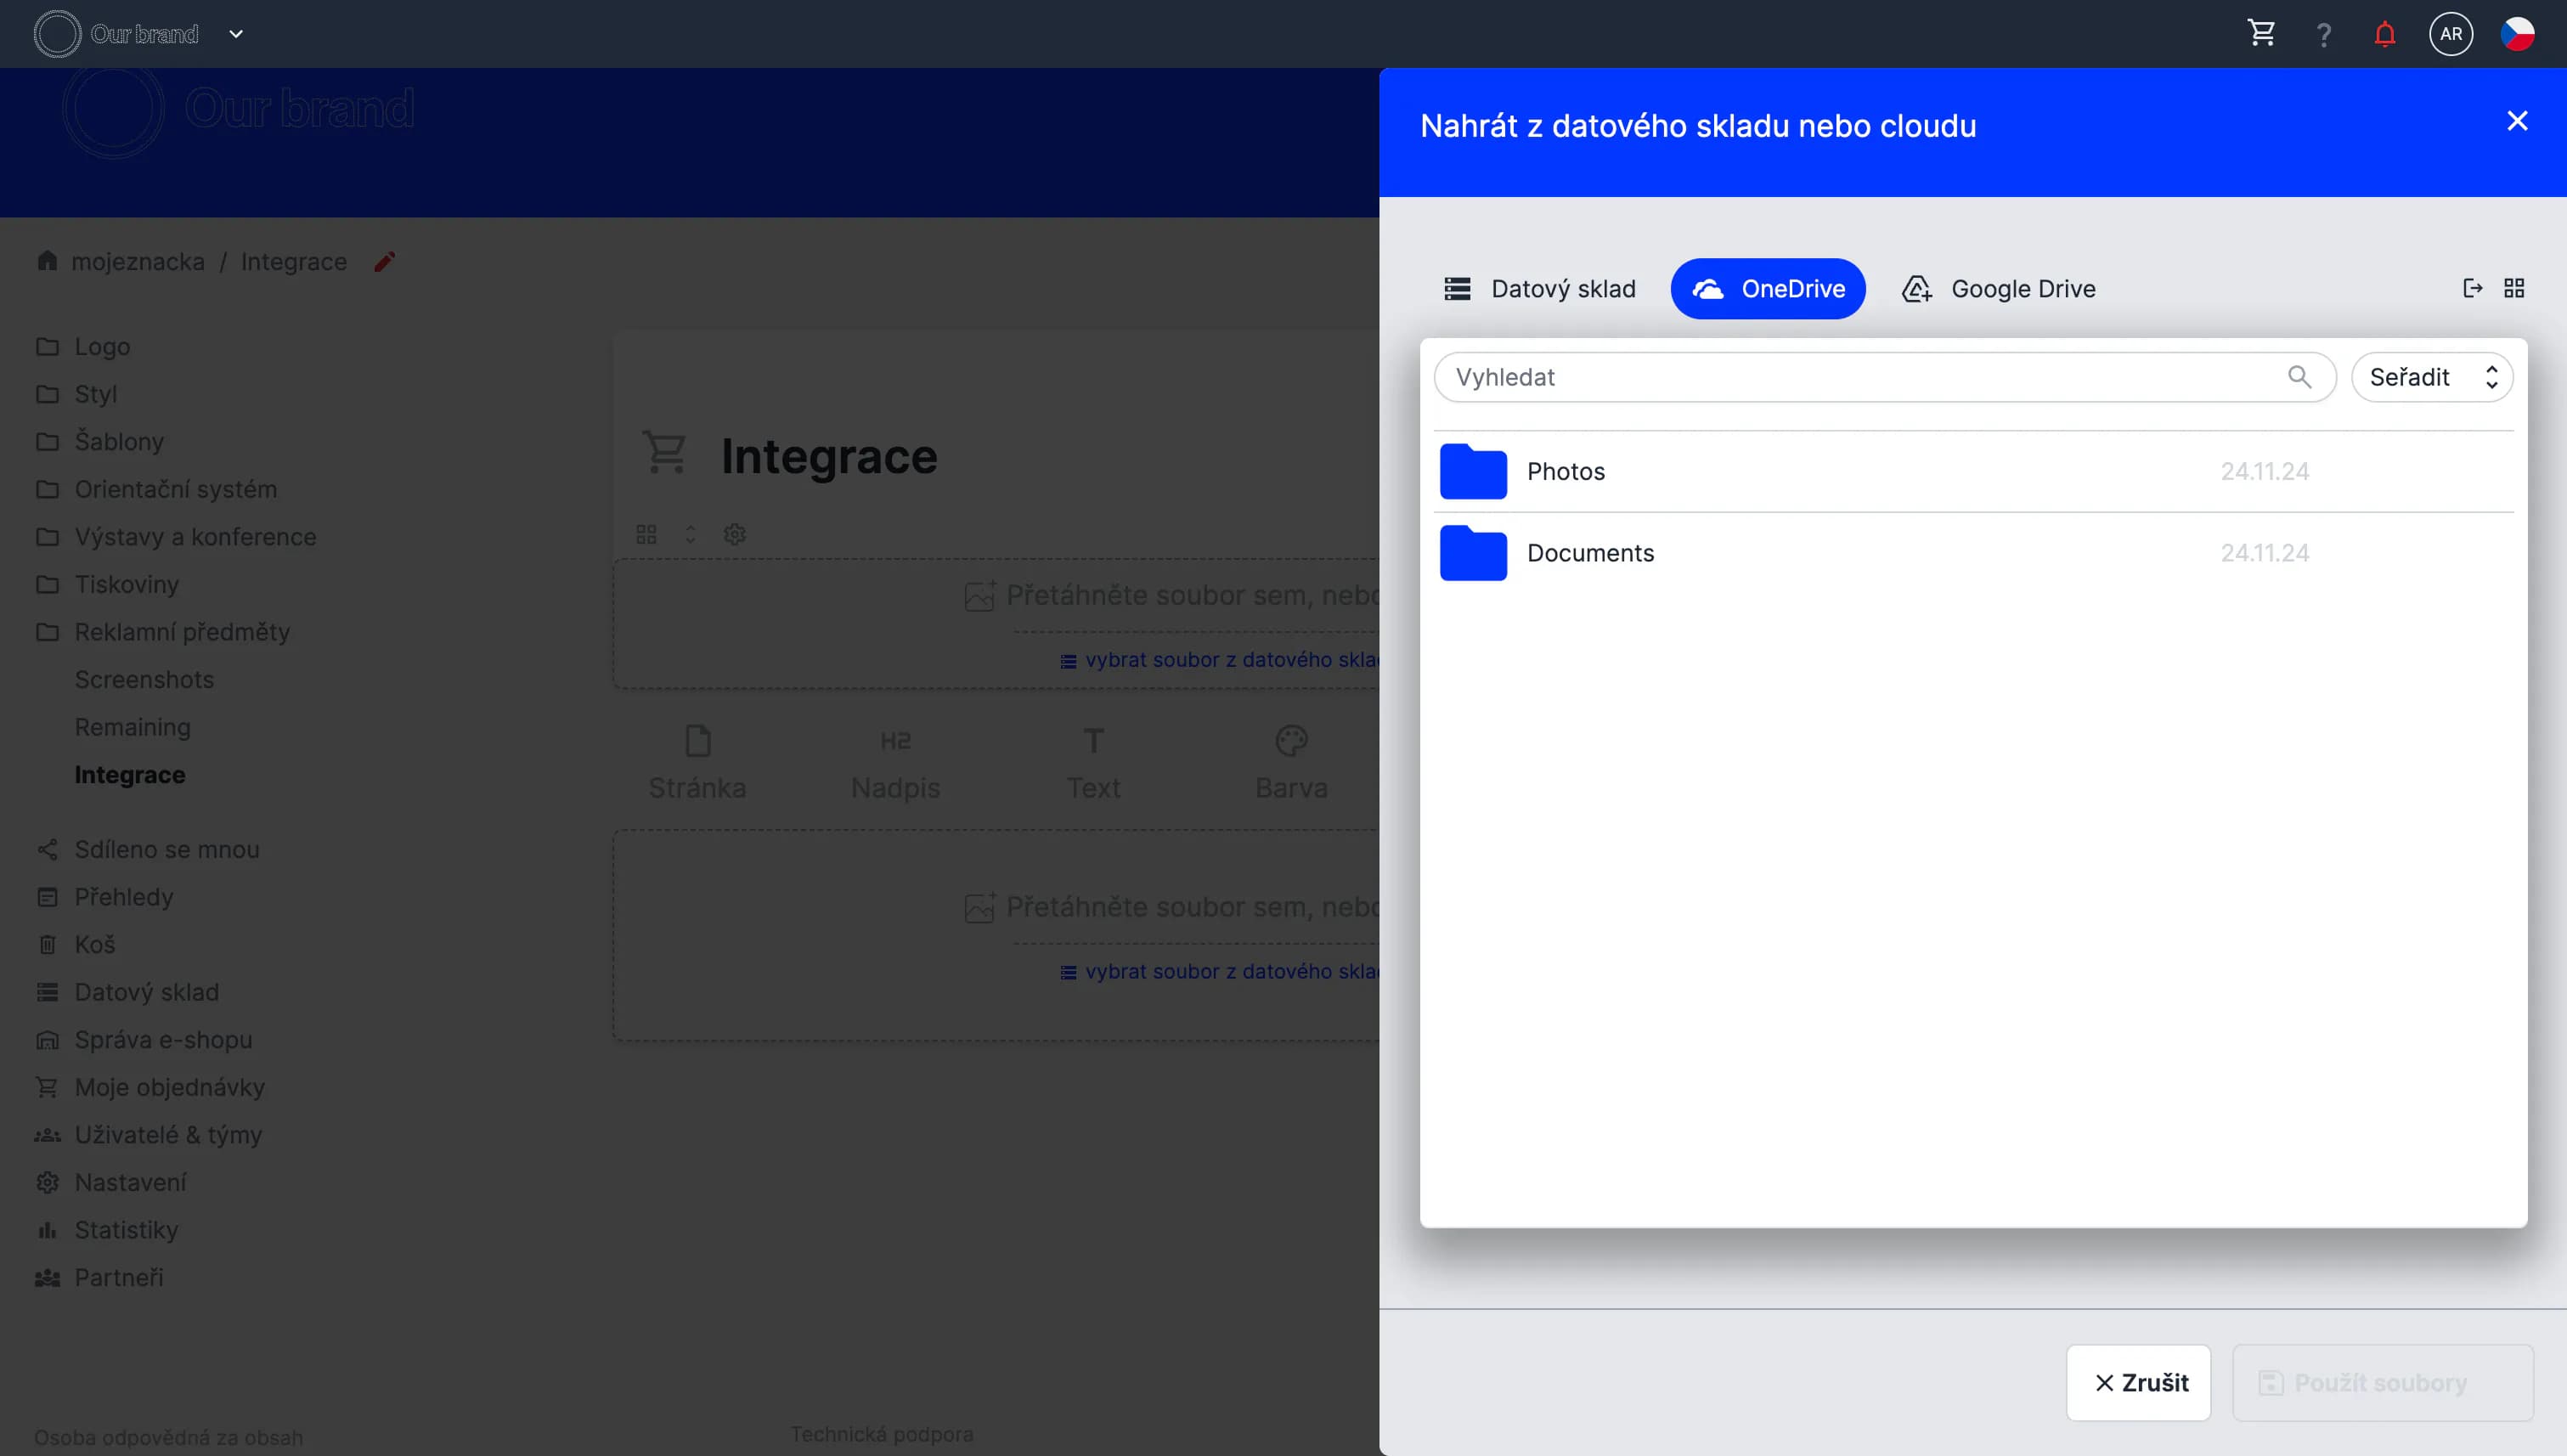Click the Vyhledat search field
2567x1456 pixels.
point(1860,377)
